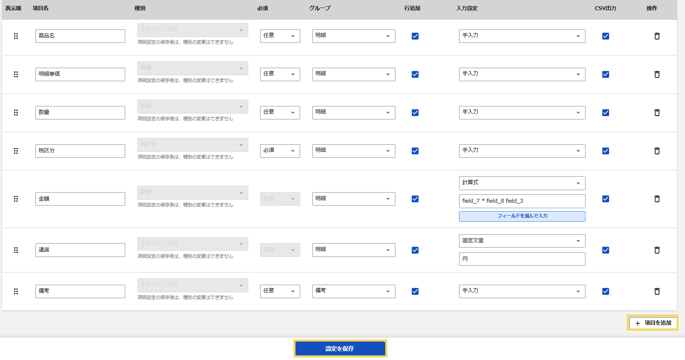Image resolution: width=685 pixels, height=360 pixels.
Task: Click the formula field with field_7 * field_8
Action: click(522, 201)
